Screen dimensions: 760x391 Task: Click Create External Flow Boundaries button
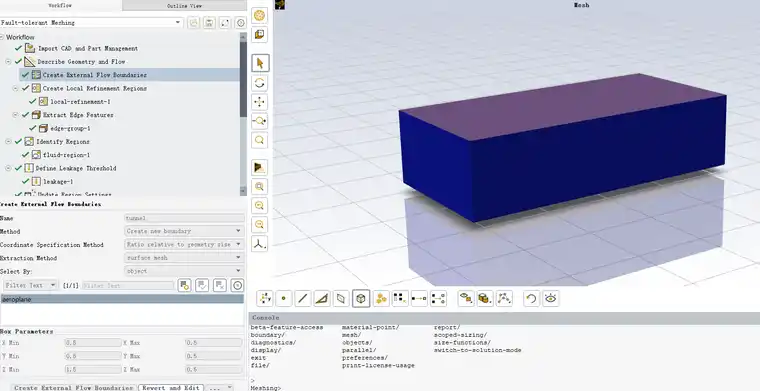click(73, 388)
